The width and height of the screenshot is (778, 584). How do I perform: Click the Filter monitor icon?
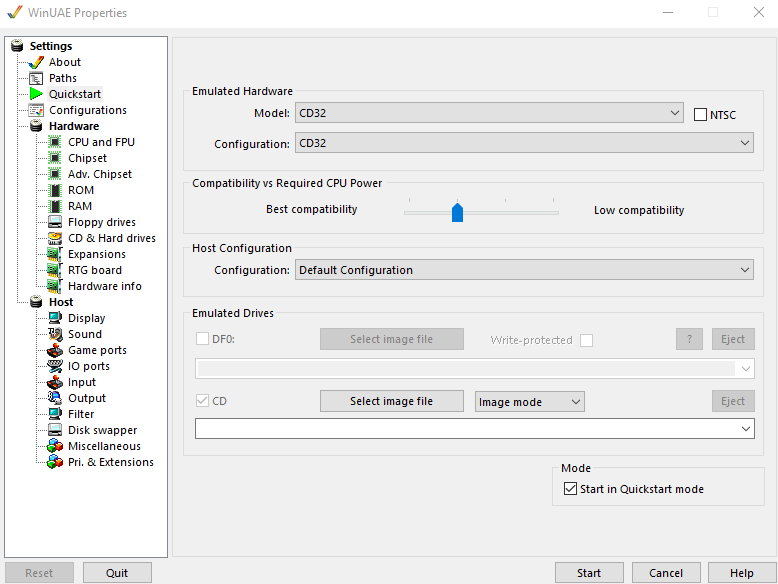click(x=55, y=414)
